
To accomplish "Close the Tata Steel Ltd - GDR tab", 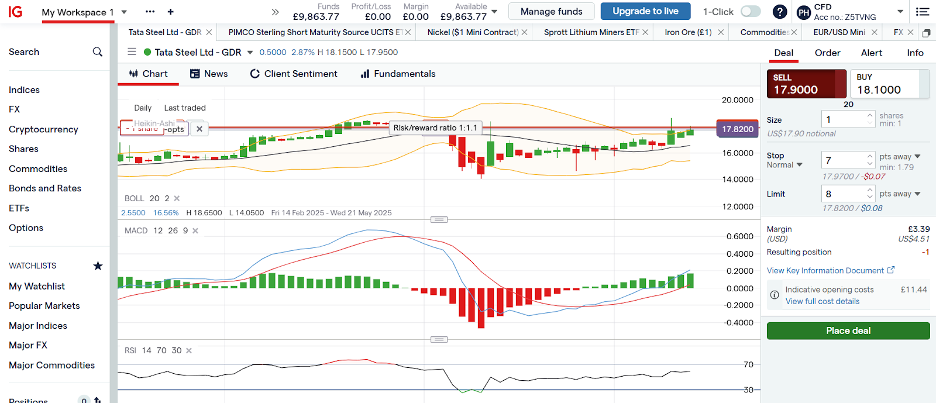I will click(x=208, y=32).
